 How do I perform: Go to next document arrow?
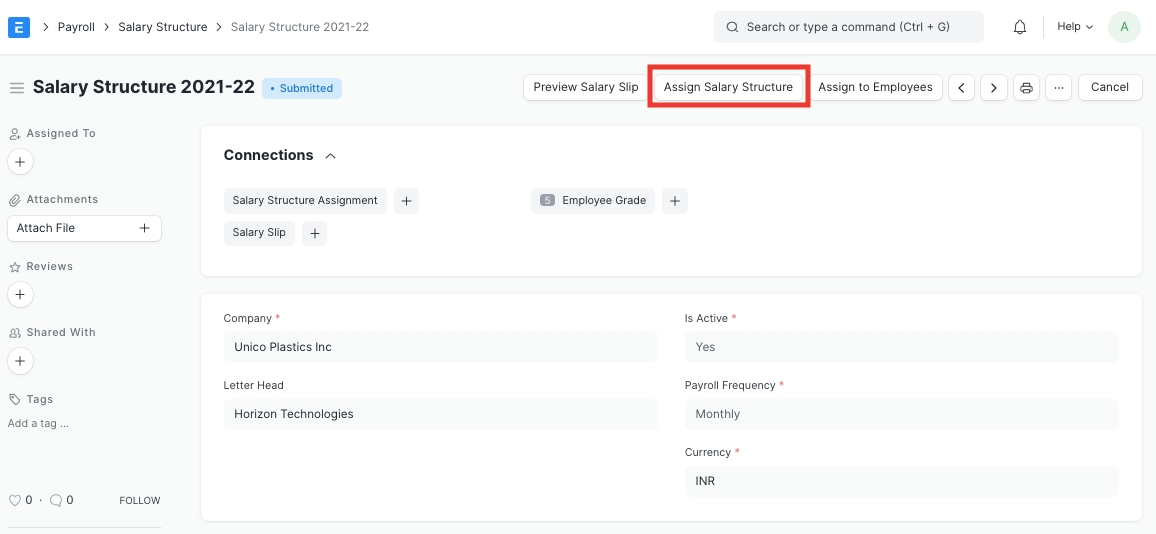[x=993, y=87]
